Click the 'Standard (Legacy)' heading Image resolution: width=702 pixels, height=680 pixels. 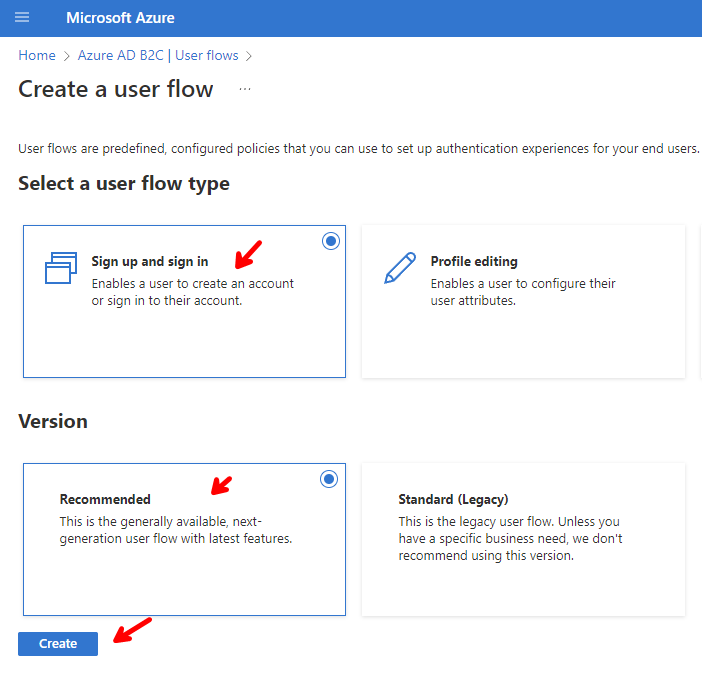pos(453,500)
